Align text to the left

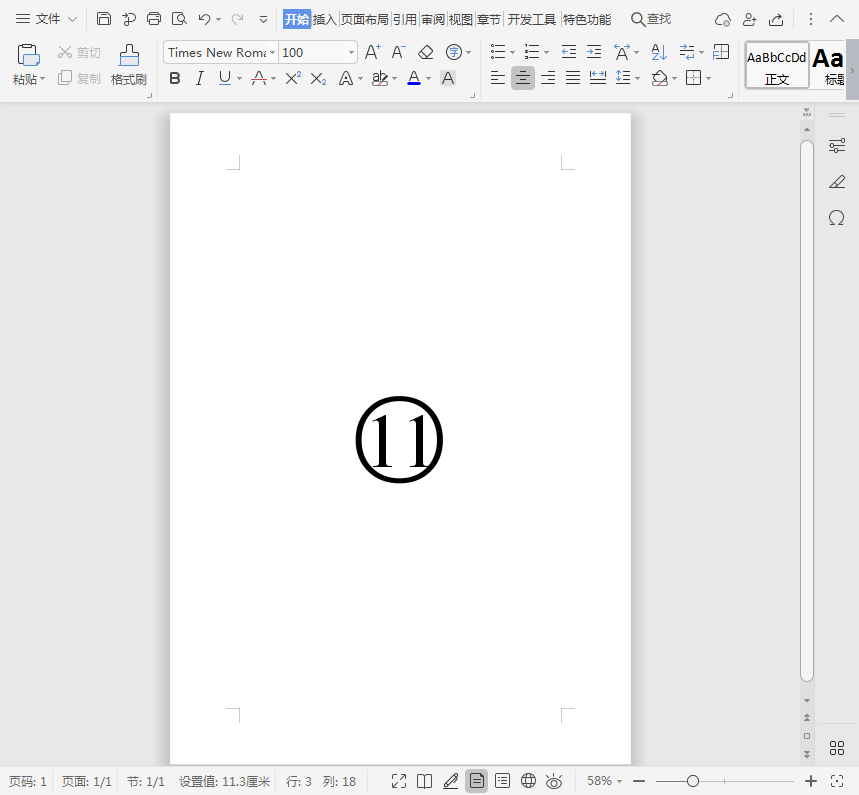[497, 78]
